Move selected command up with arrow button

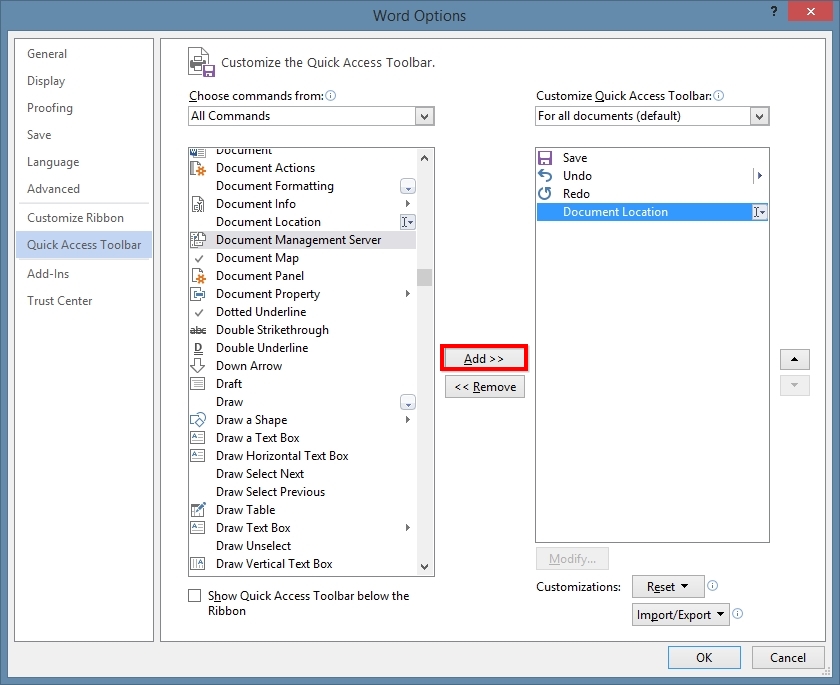pos(794,359)
